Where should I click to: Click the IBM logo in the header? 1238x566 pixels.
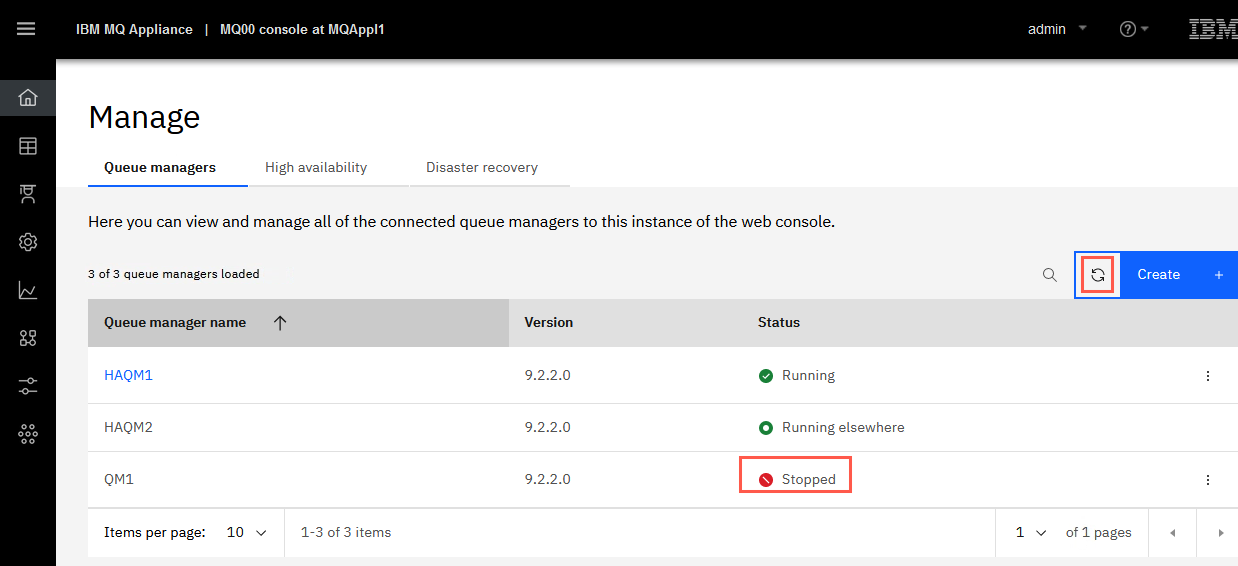[1213, 29]
